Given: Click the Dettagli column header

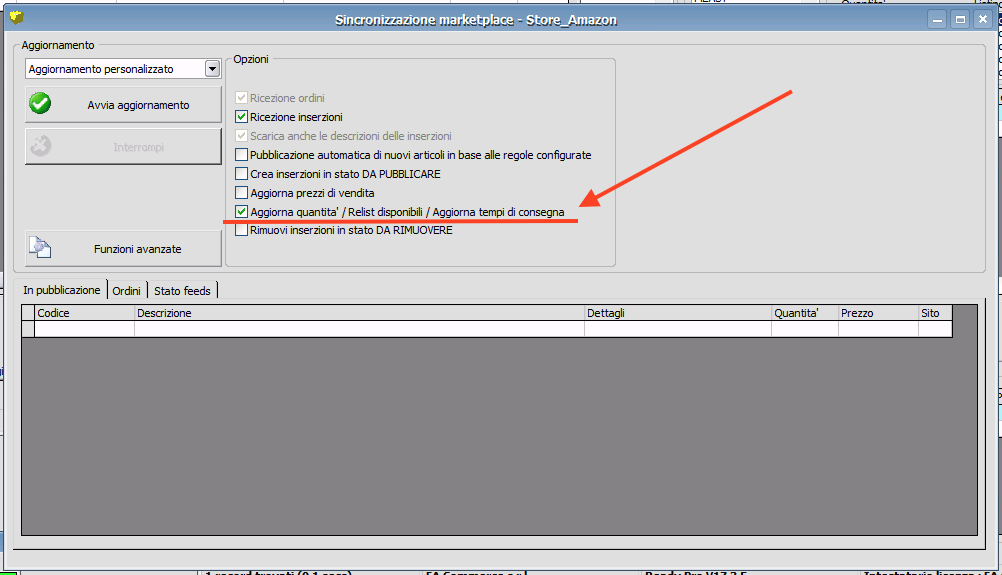Looking at the screenshot, I should click(x=678, y=313).
